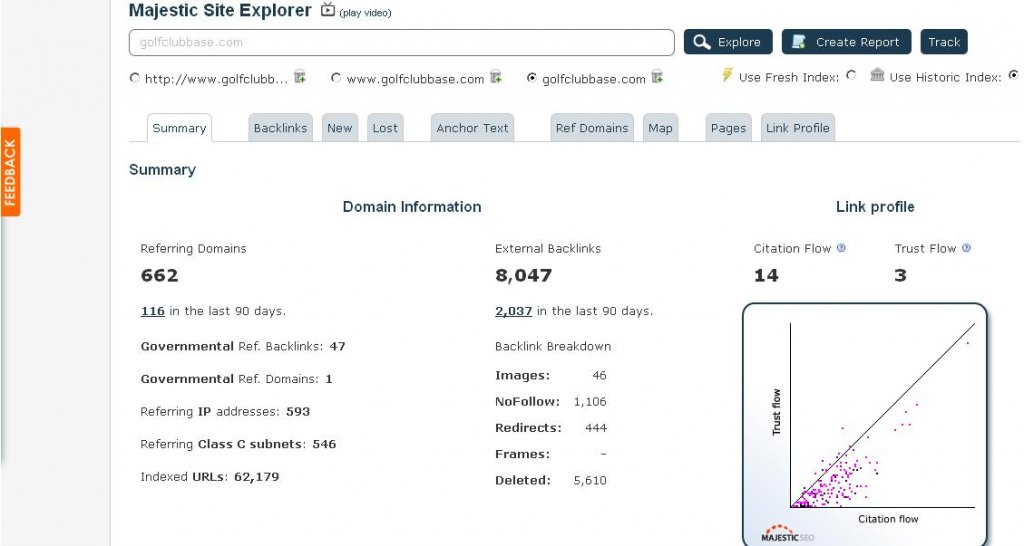
Task: Click the Domain Information heading
Action: tap(412, 206)
